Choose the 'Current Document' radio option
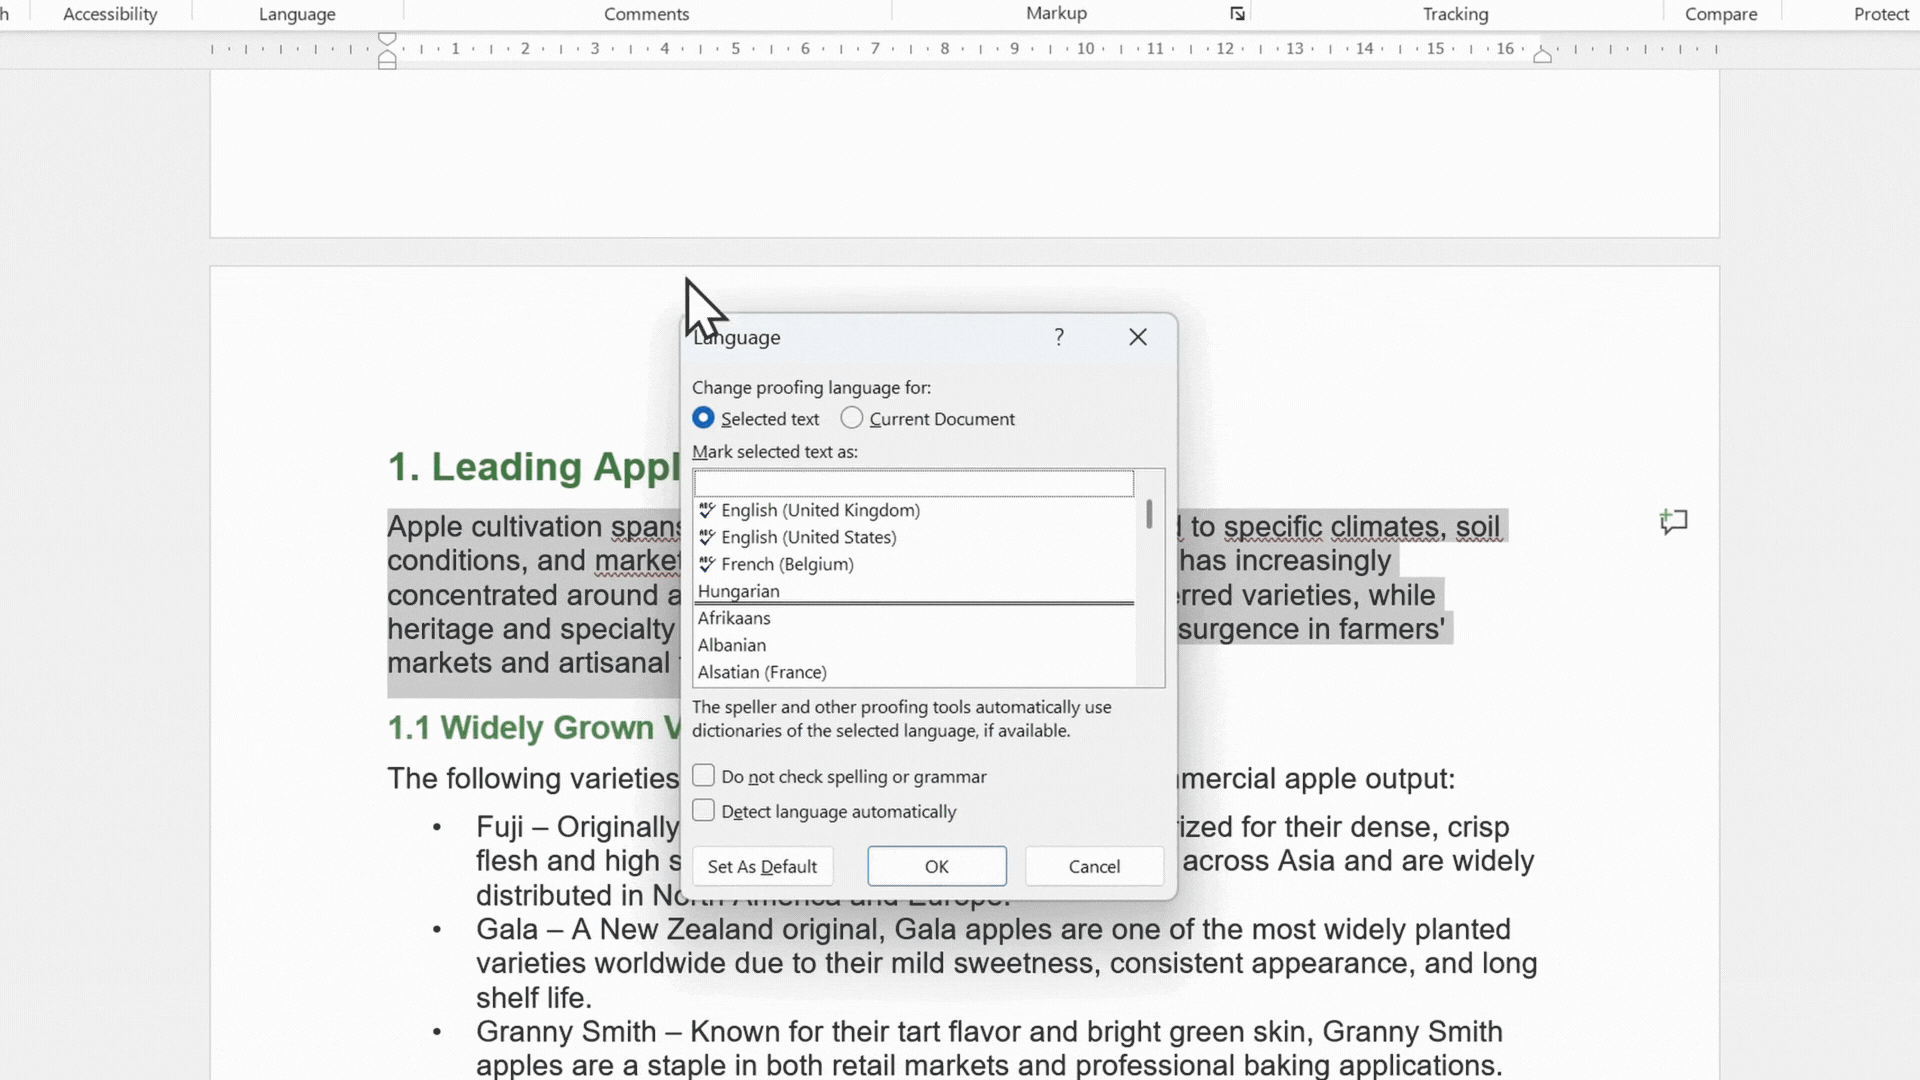The image size is (1920, 1080). 851,418
